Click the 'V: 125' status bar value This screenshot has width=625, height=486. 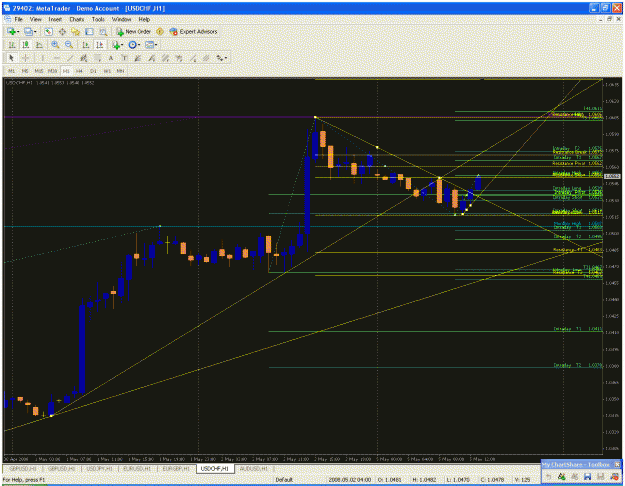522,480
